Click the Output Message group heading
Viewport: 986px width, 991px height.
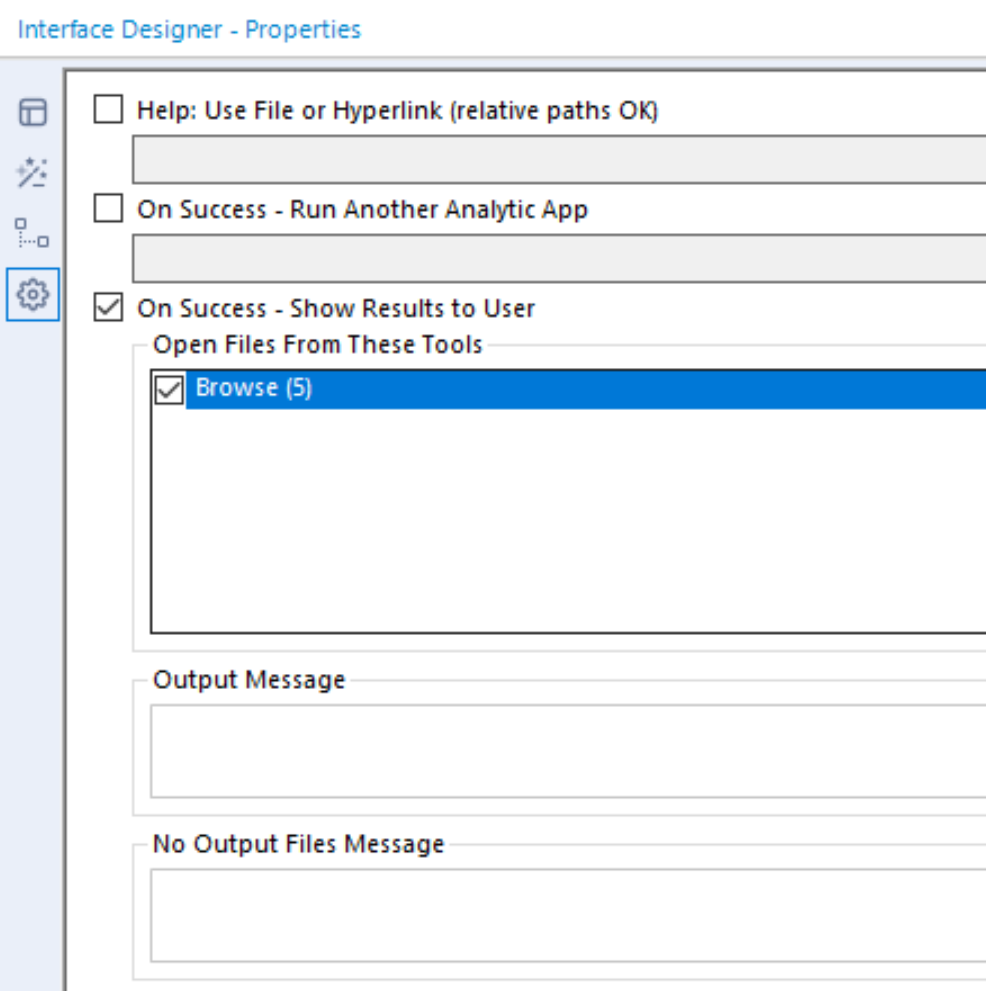pos(248,680)
